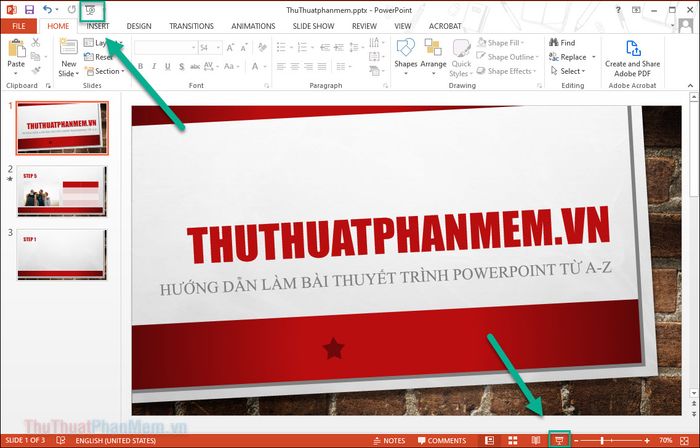
Task: Clear all formatting icon
Action: coord(262,47)
